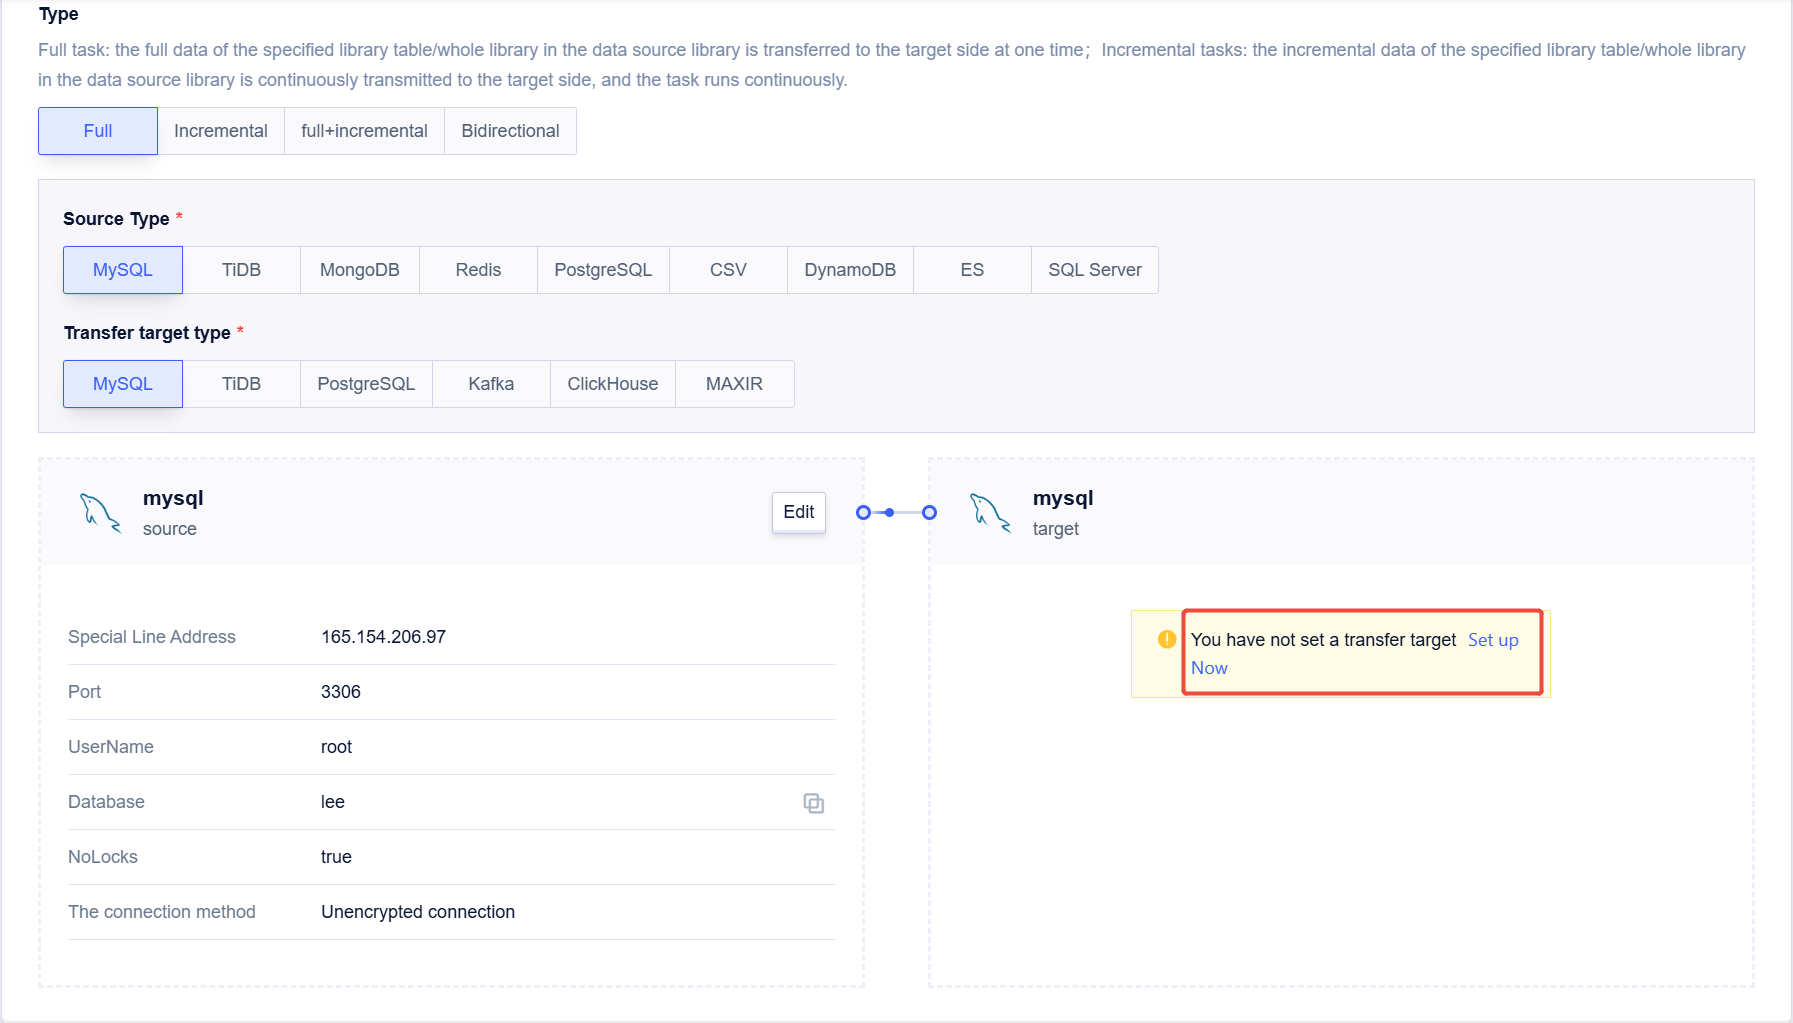Choose Bidirectional task type
The width and height of the screenshot is (1793, 1023).
tap(510, 131)
